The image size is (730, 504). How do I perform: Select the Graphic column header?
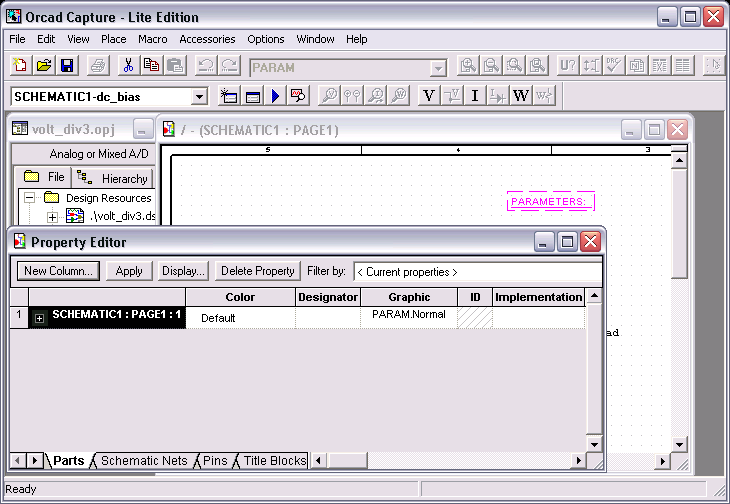pos(409,297)
